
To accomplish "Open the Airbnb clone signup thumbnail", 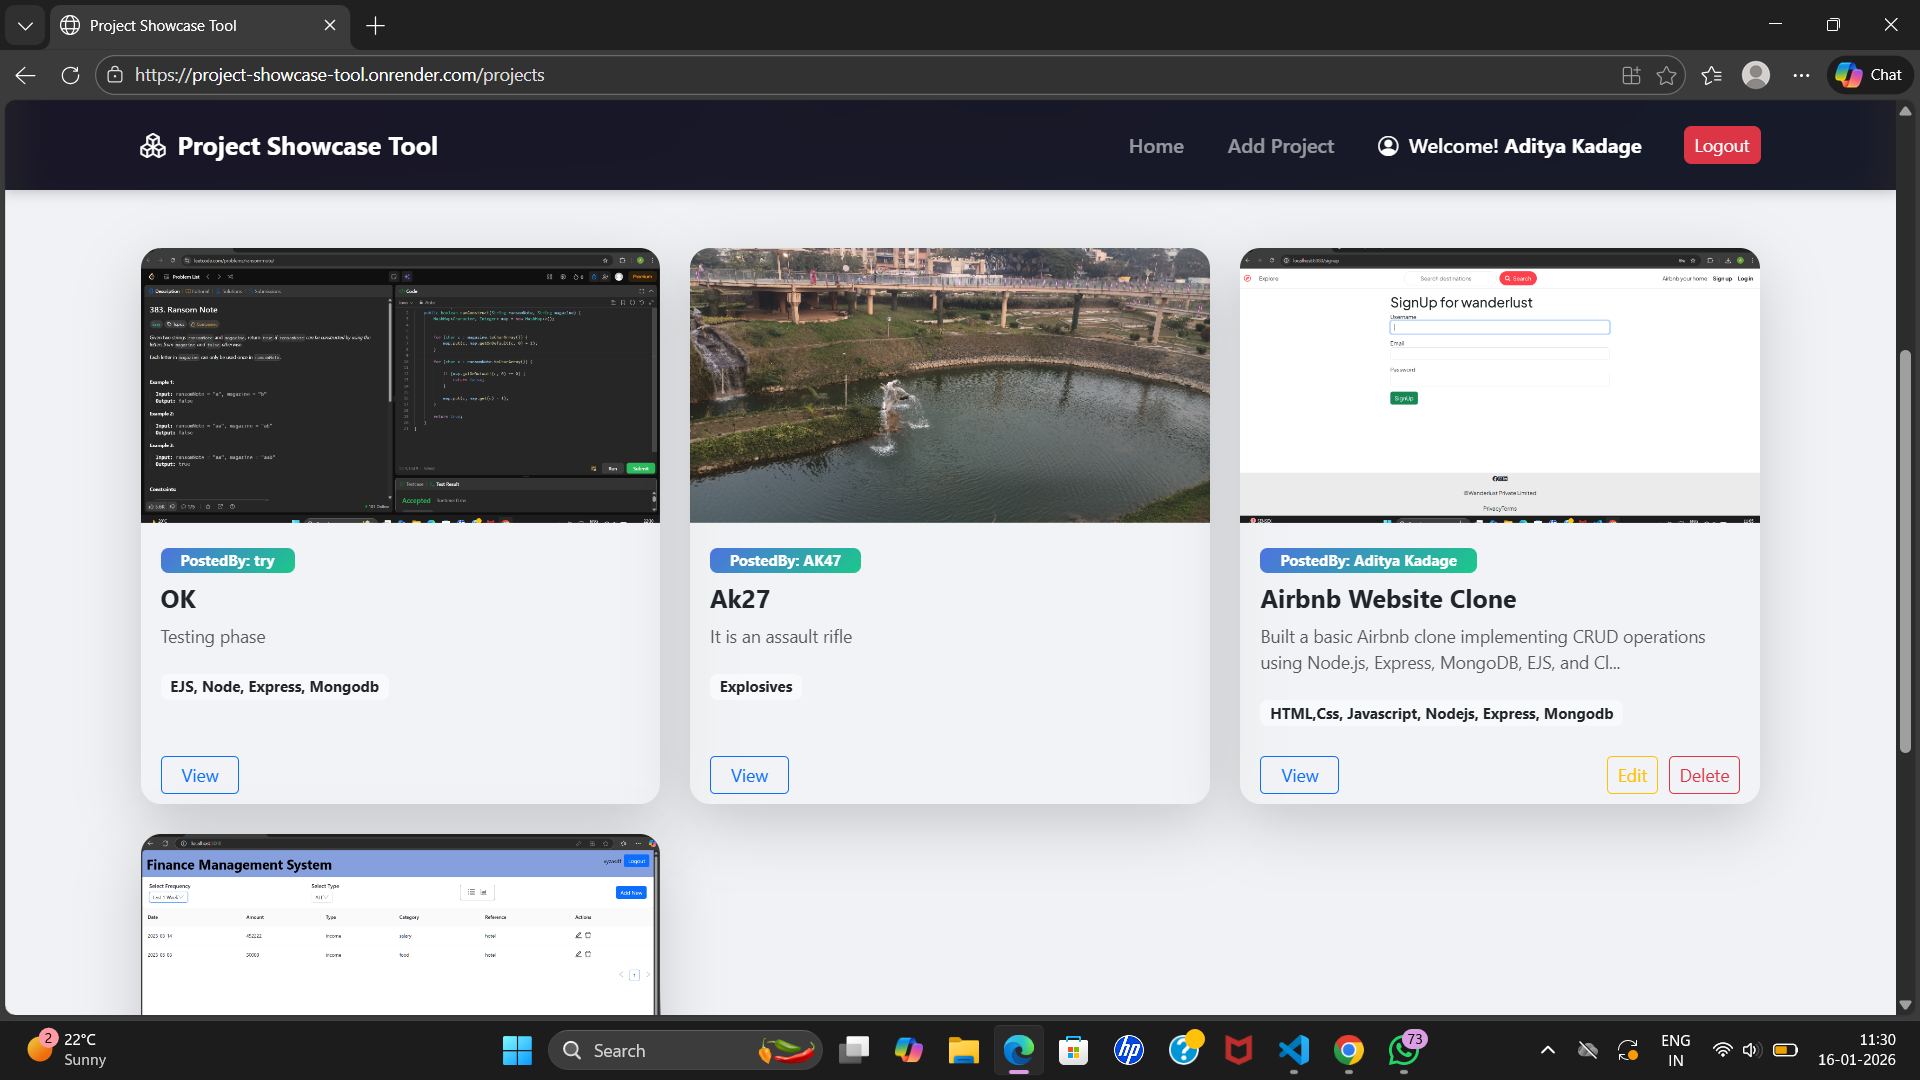I will tap(1500, 385).
